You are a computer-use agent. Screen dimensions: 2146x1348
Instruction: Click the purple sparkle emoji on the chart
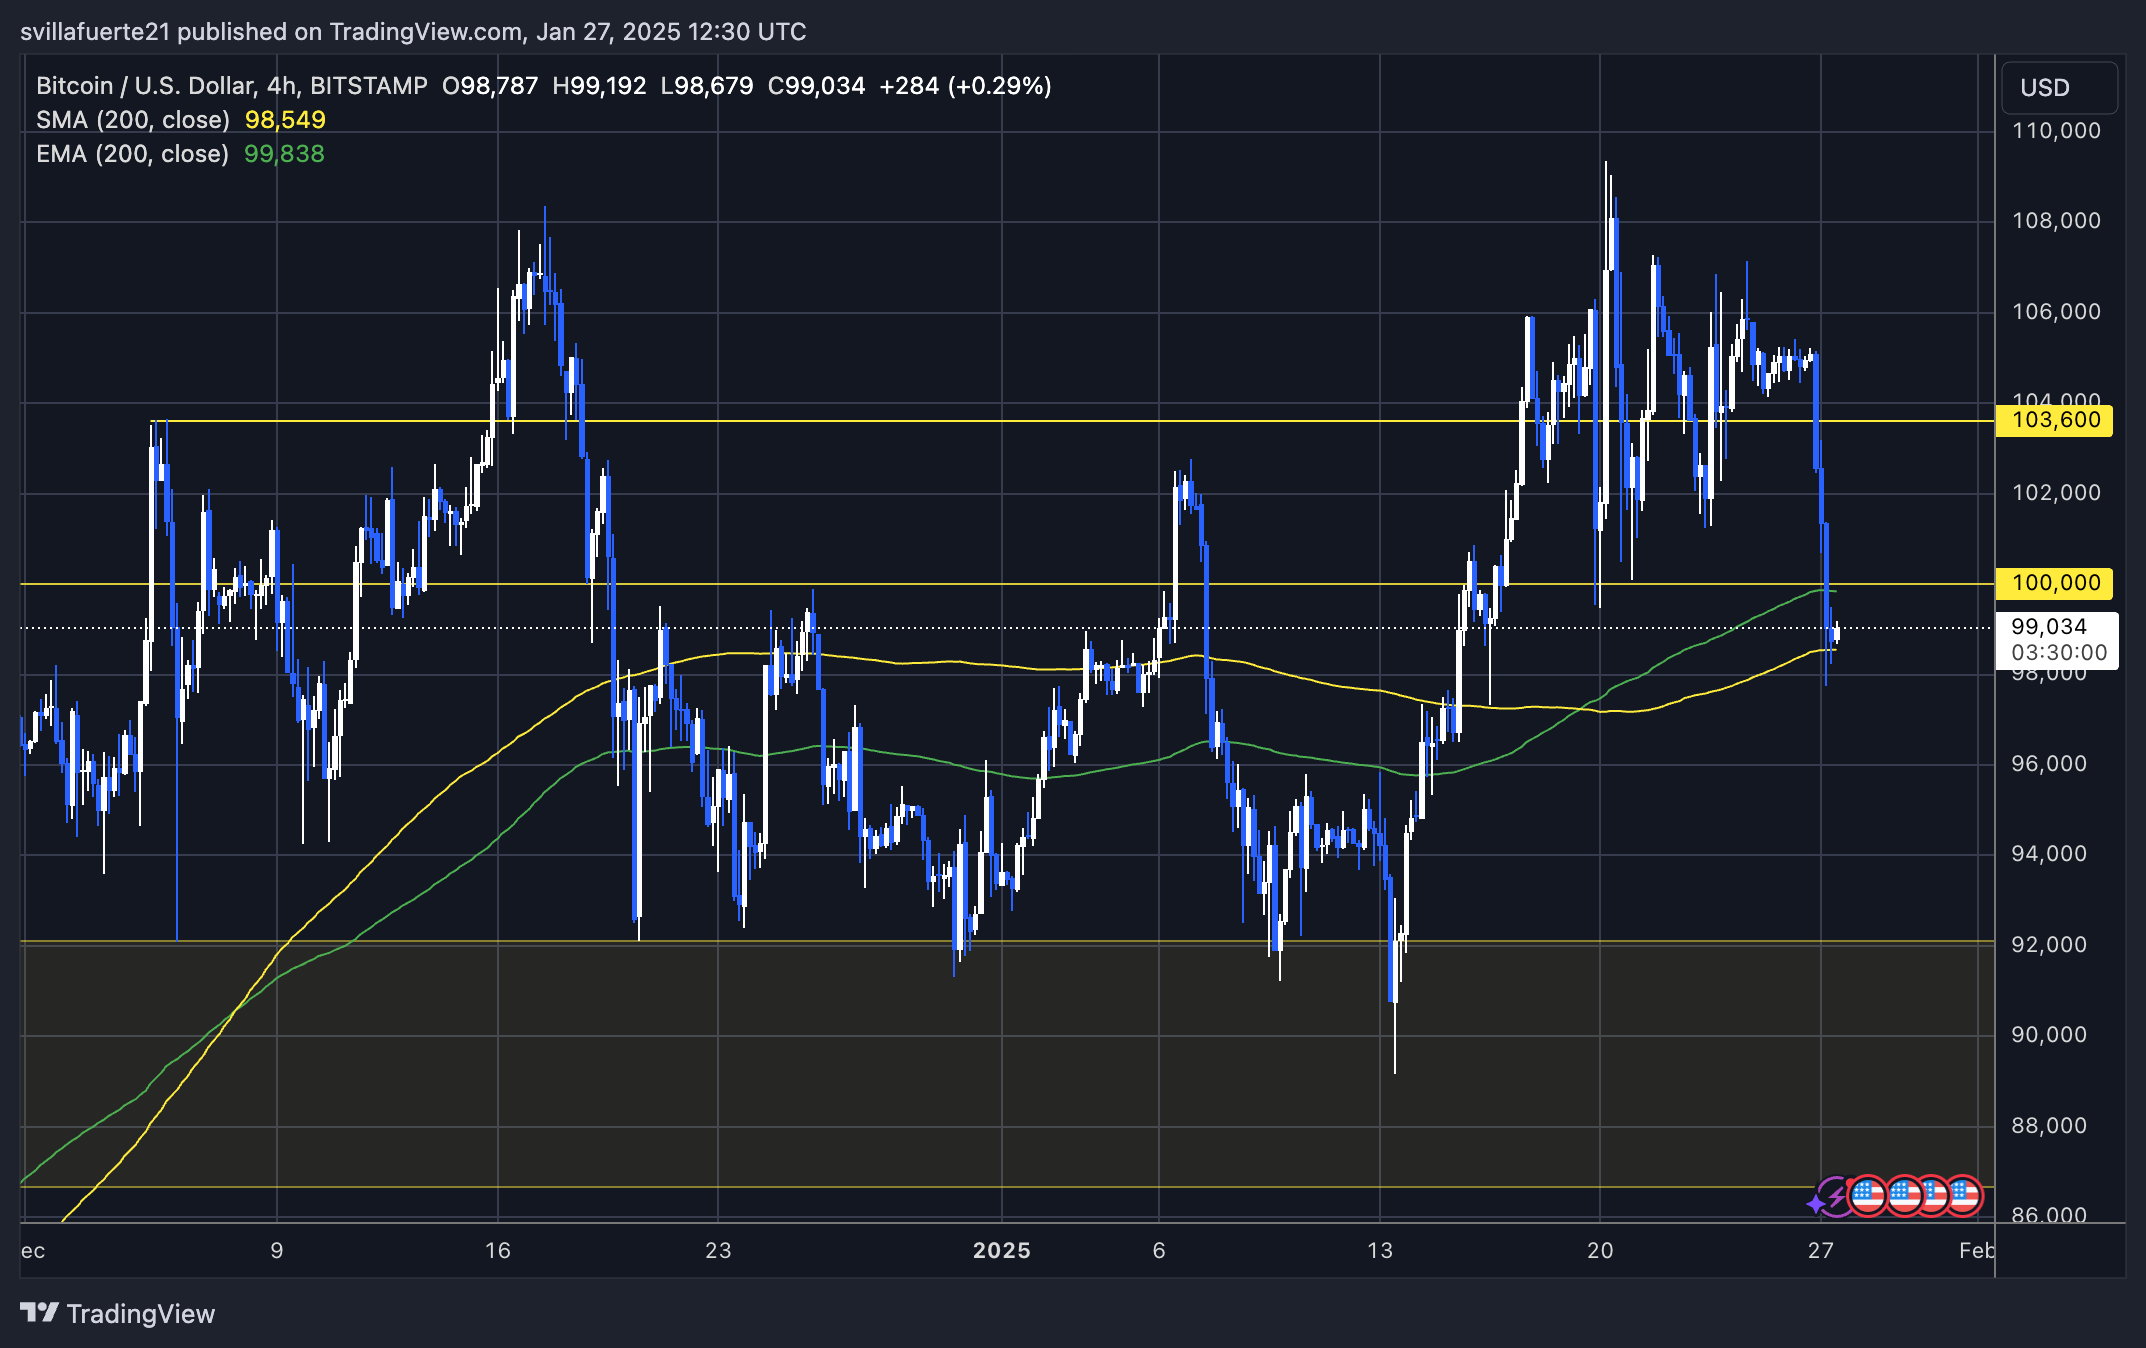click(1816, 1204)
